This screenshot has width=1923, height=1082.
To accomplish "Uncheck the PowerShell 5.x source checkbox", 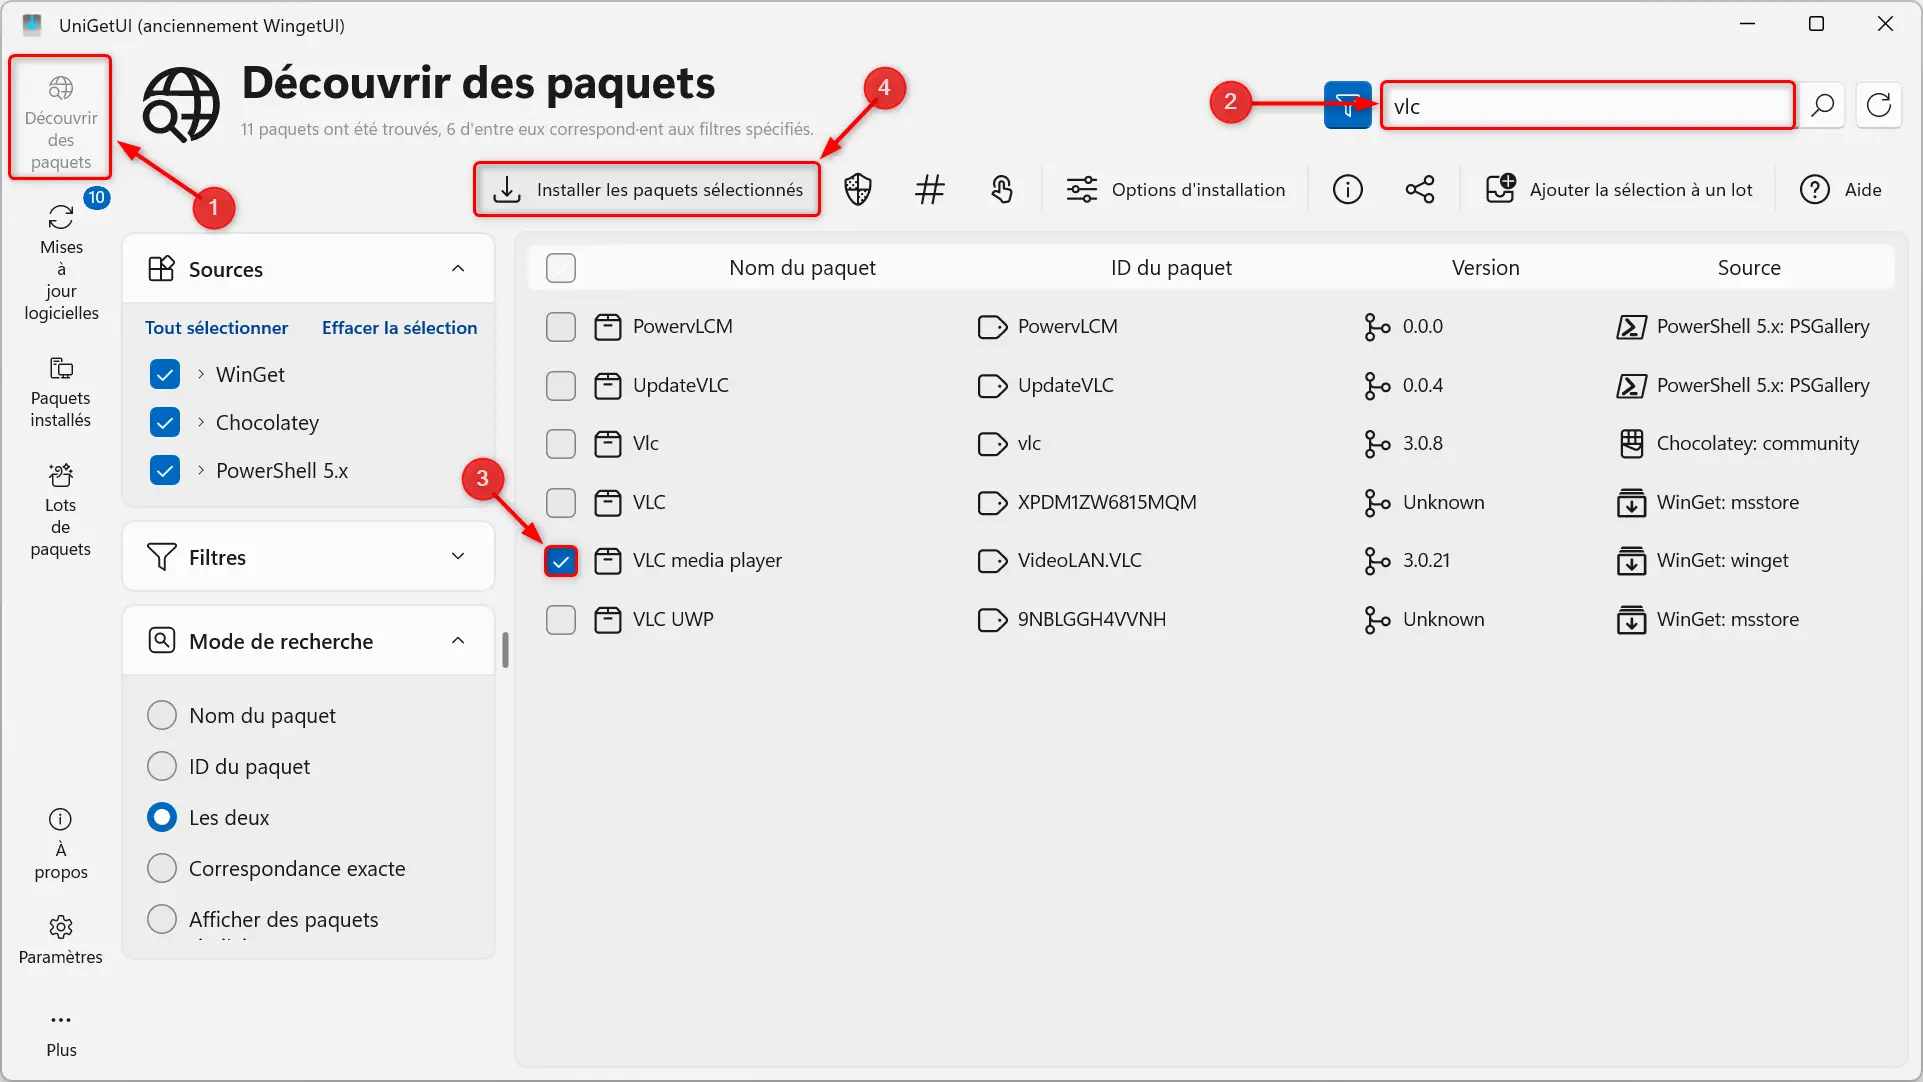I will [165, 470].
